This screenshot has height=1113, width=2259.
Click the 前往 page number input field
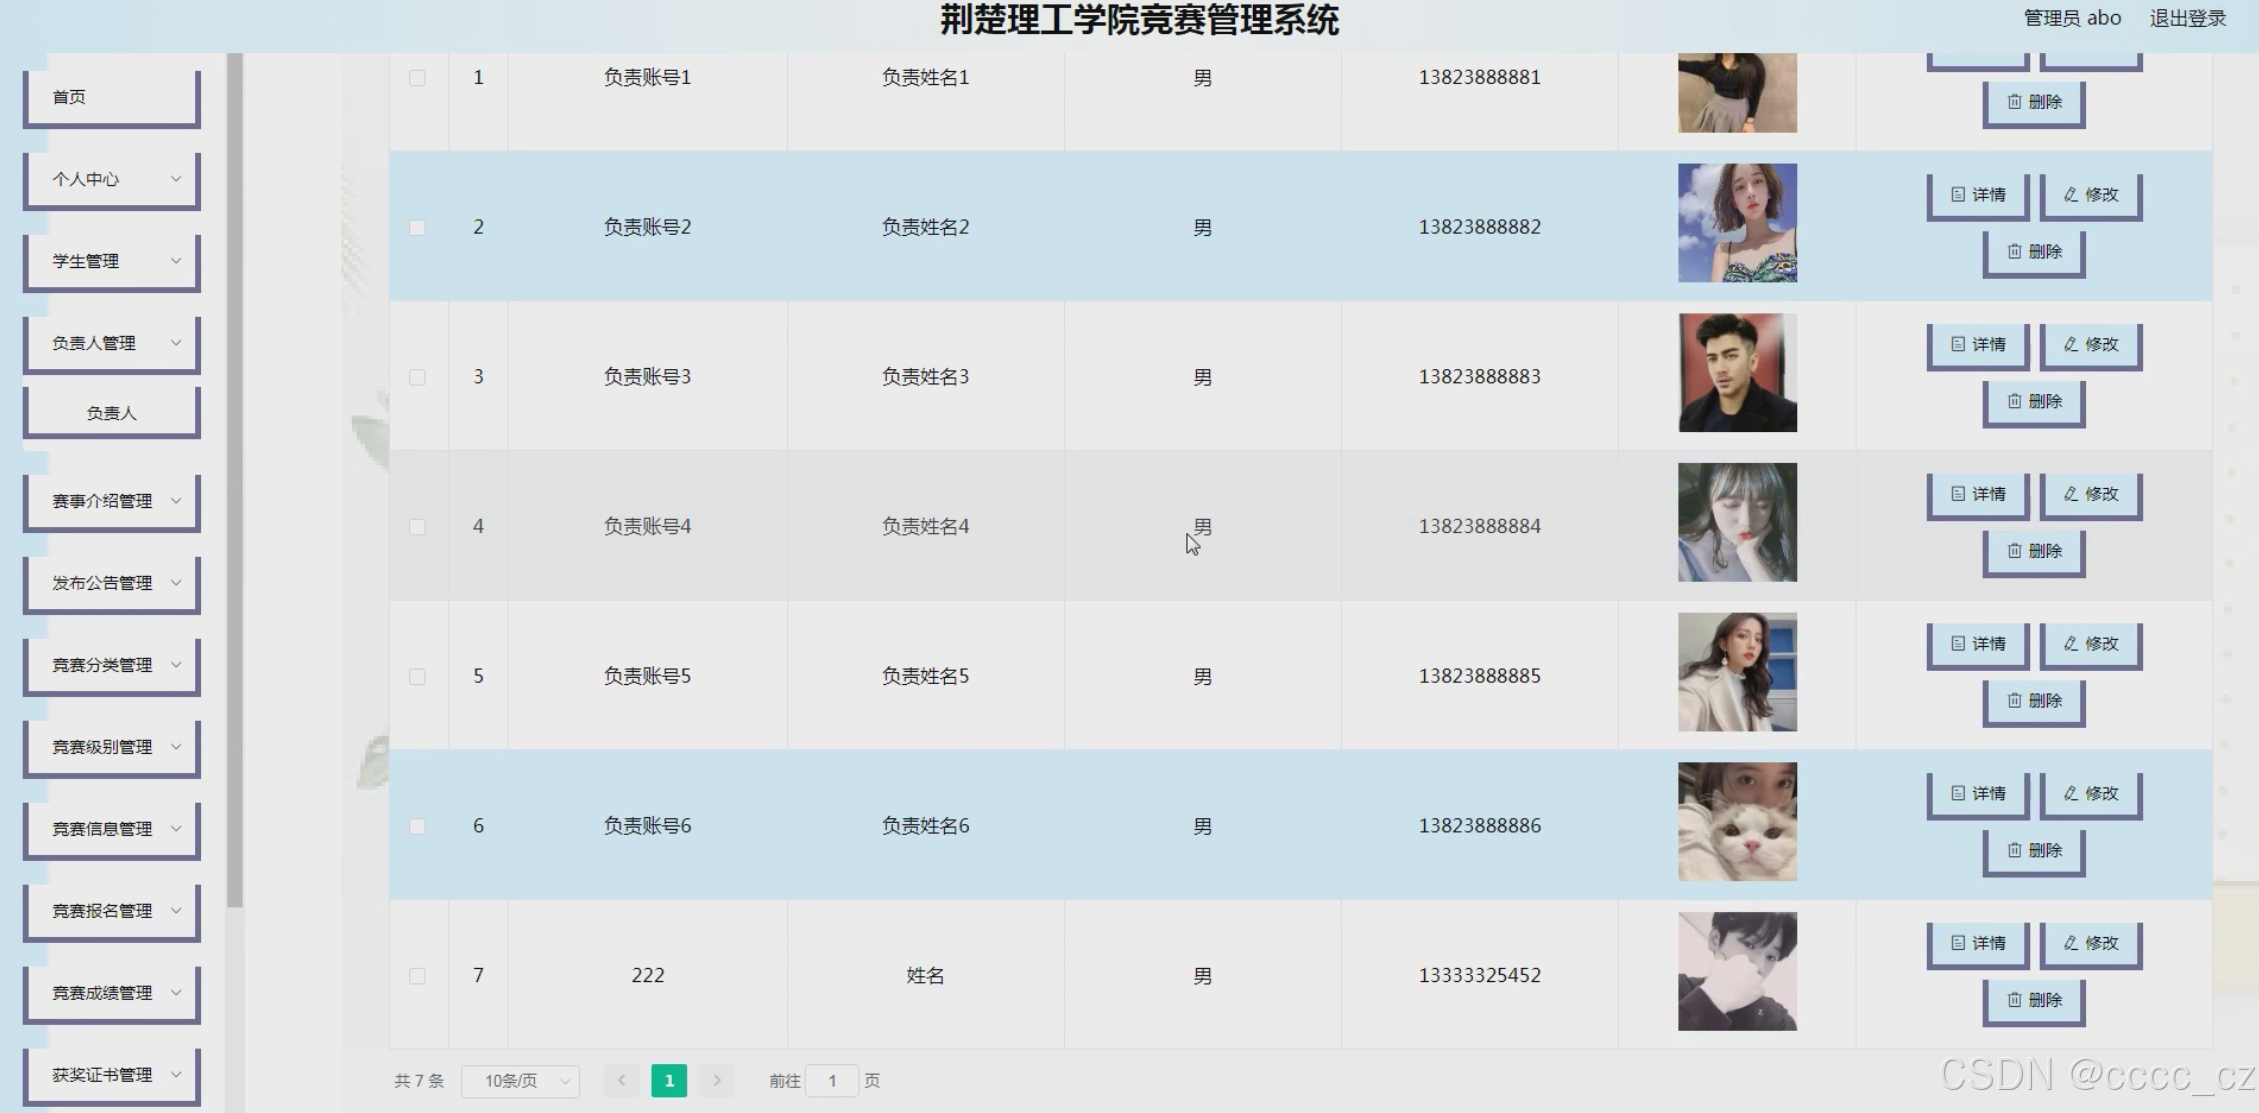pos(831,1081)
